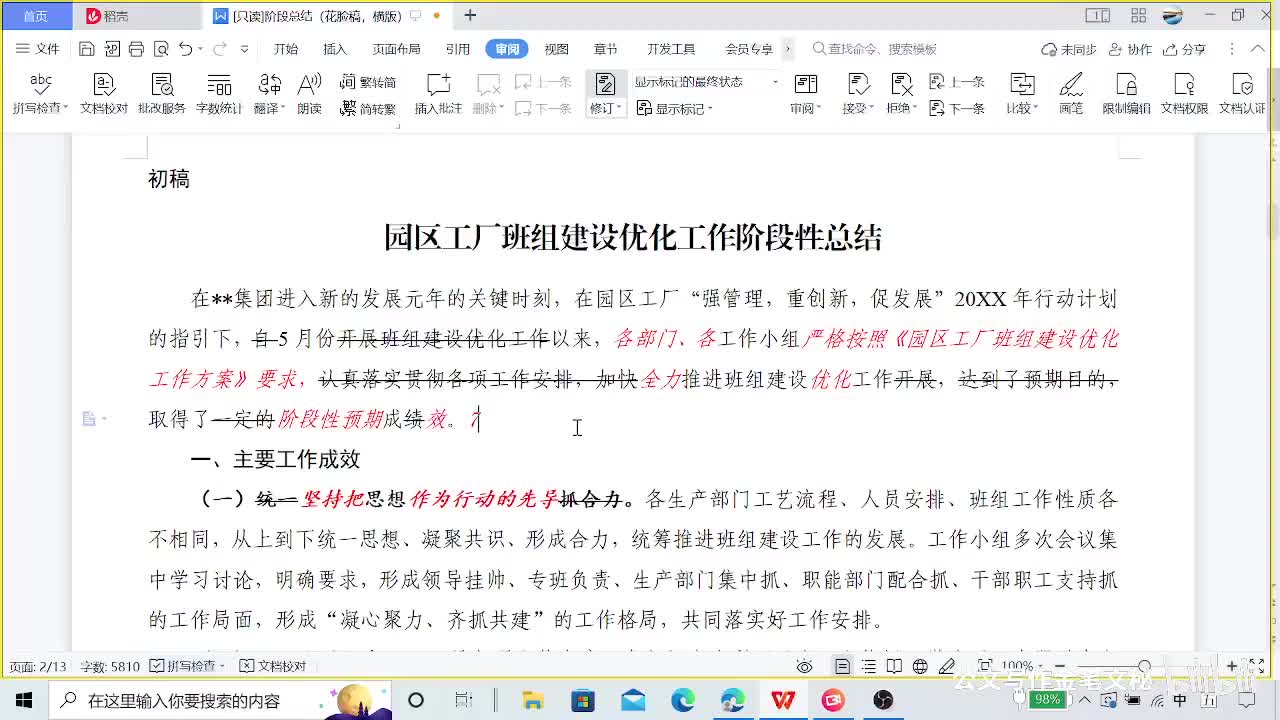Screen dimensions: 1280x720
Task: Click the page count 页面: 2/13 indicator
Action: point(37,666)
